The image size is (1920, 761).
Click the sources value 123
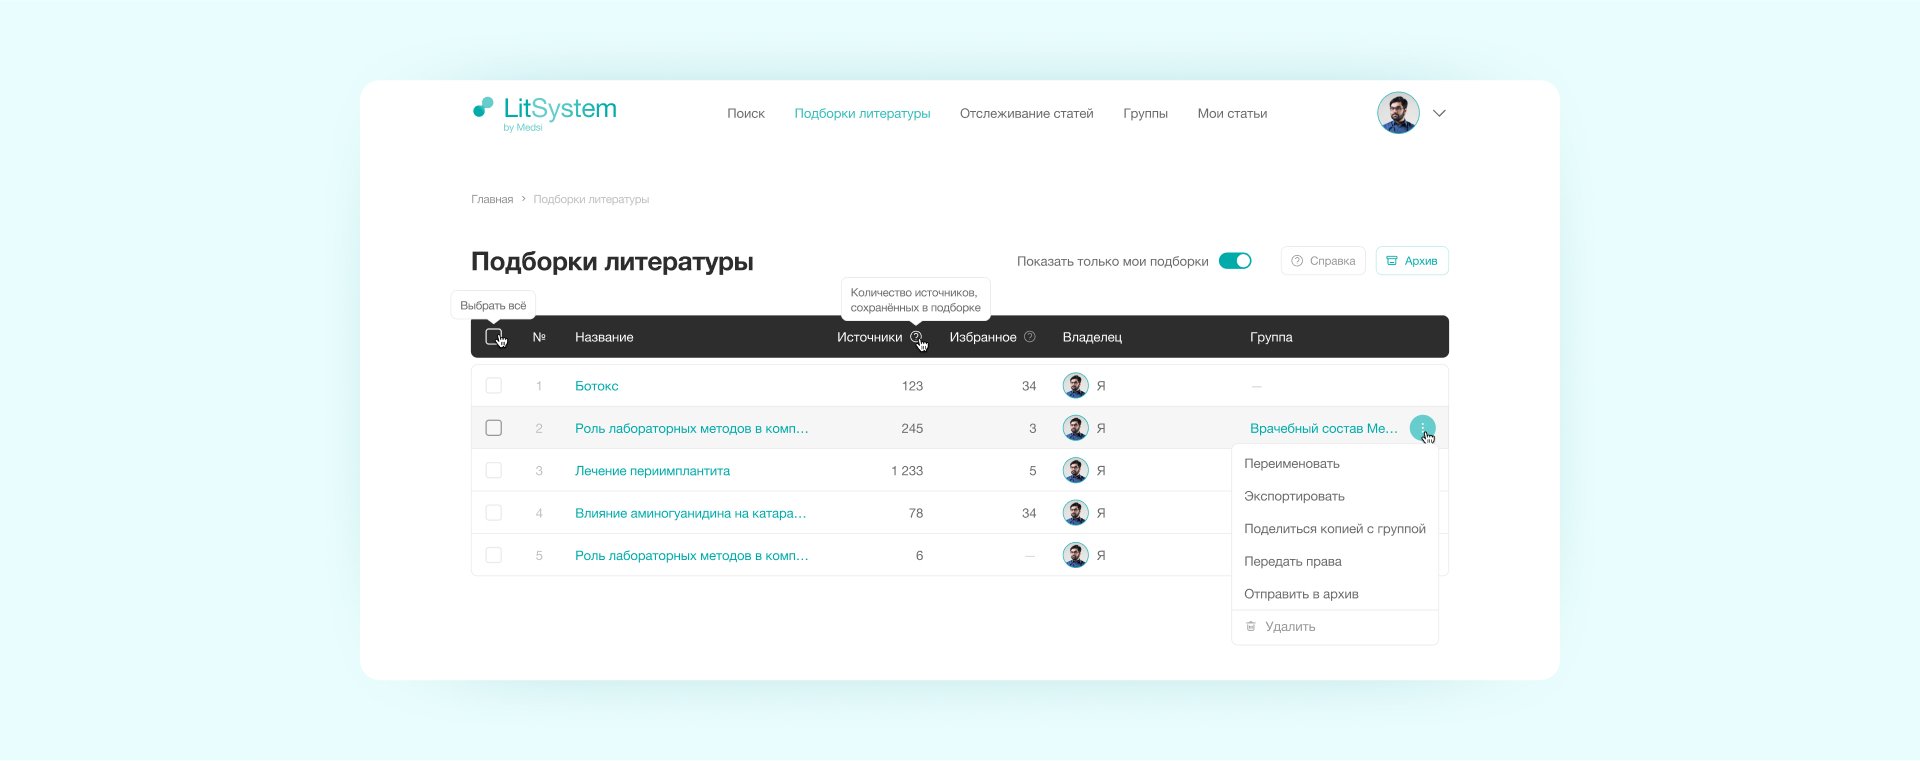point(912,386)
